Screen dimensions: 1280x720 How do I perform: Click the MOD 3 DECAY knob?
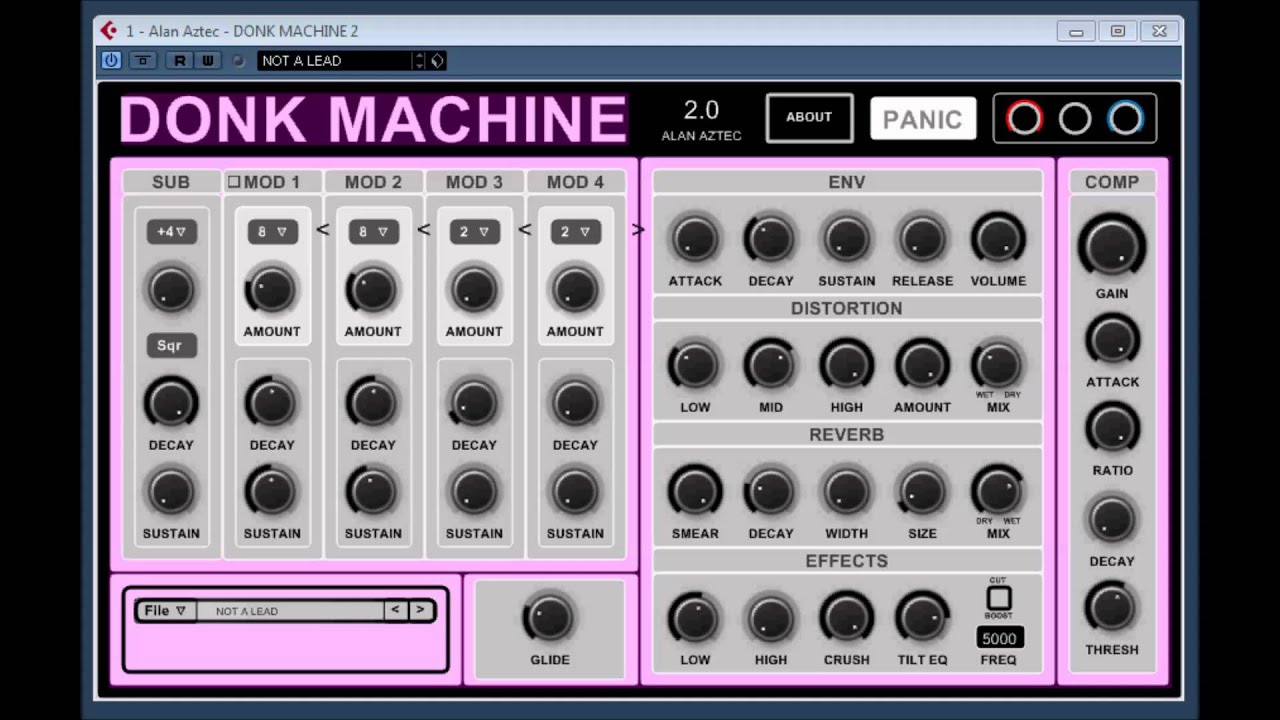pos(474,403)
